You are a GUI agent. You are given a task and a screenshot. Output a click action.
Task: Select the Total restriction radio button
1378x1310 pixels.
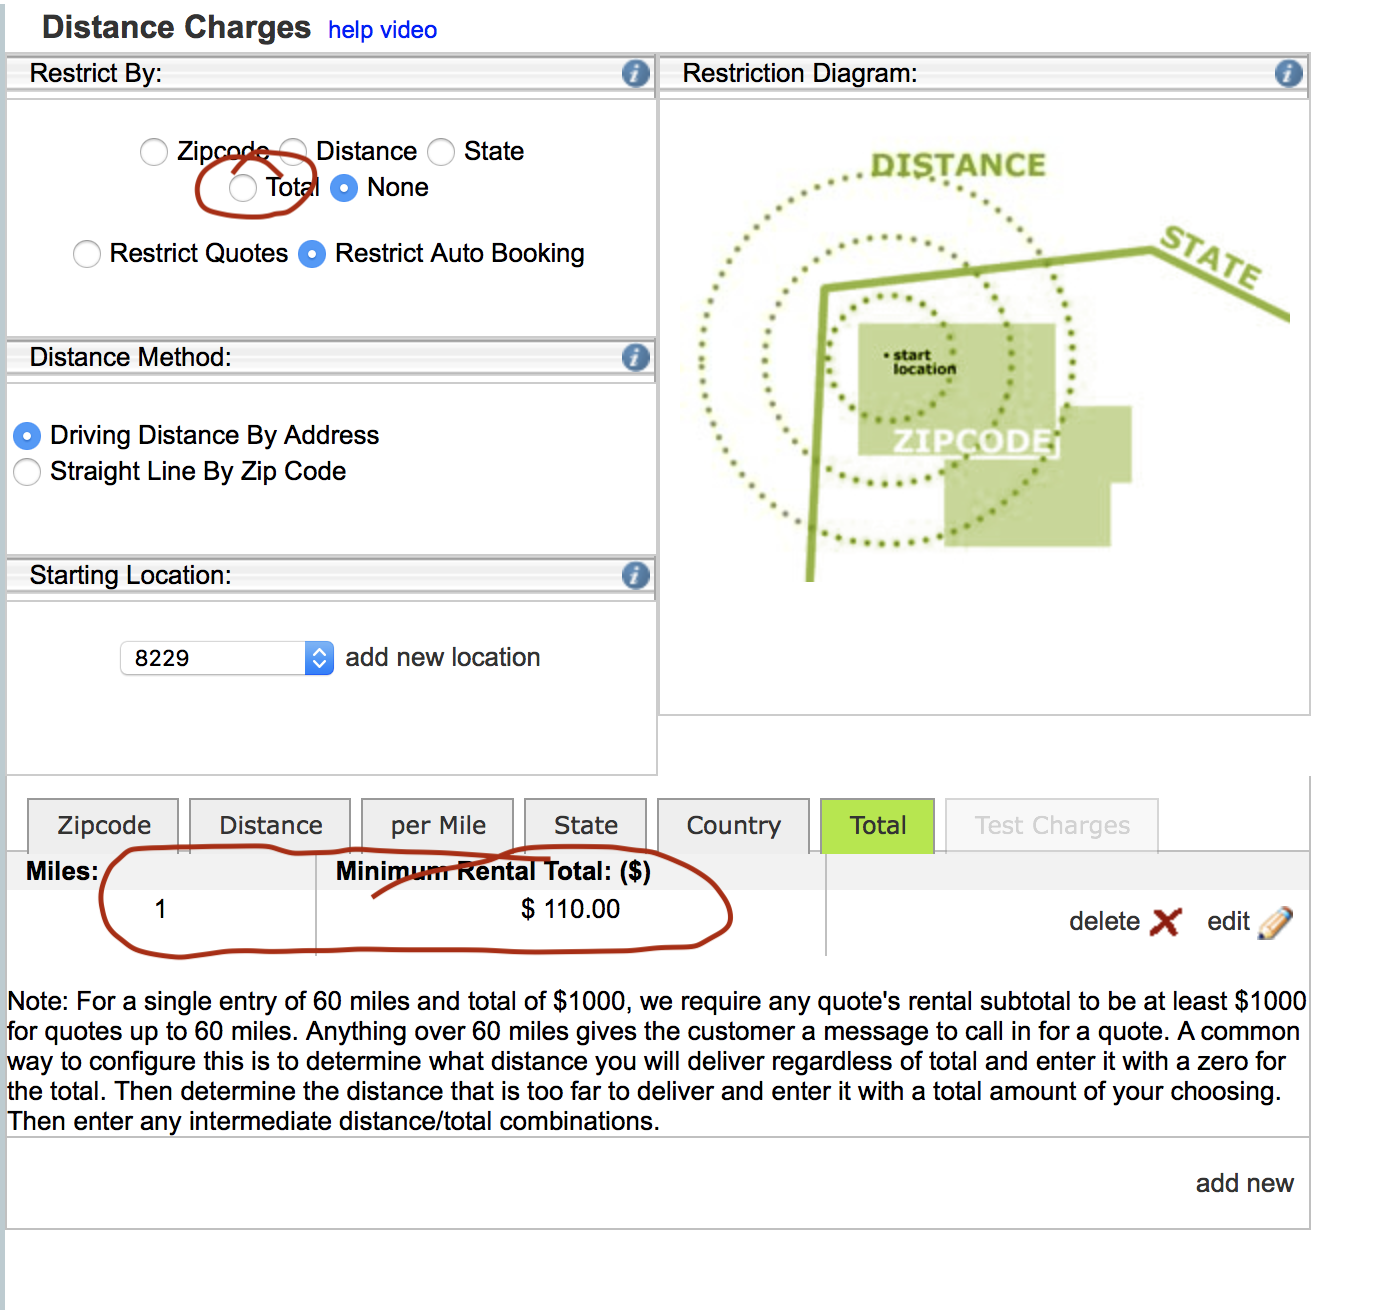pyautogui.click(x=243, y=188)
